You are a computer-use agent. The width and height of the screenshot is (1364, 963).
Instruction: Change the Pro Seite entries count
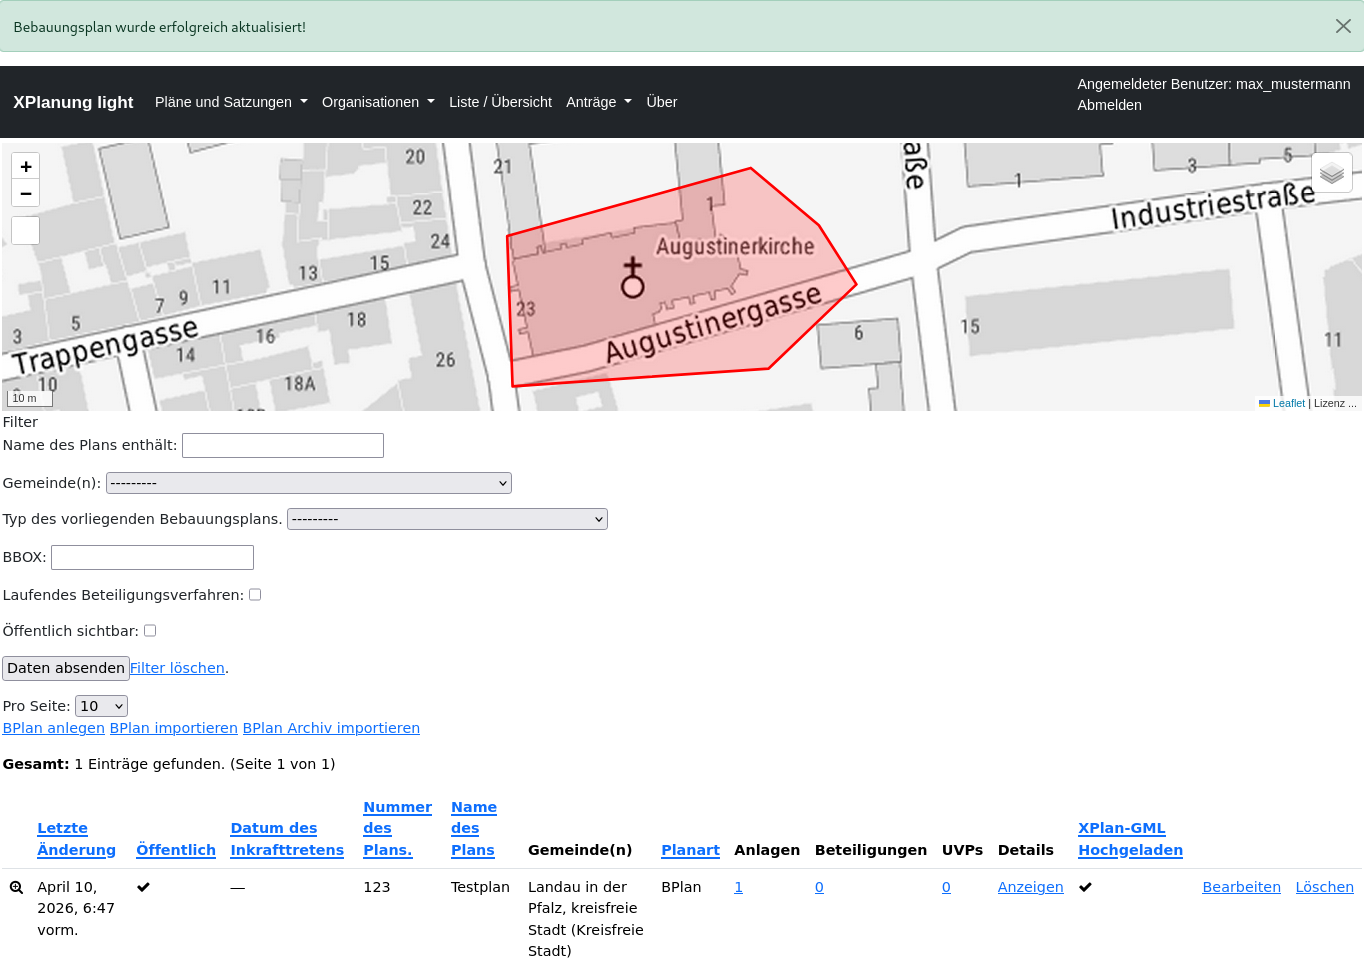(x=101, y=706)
